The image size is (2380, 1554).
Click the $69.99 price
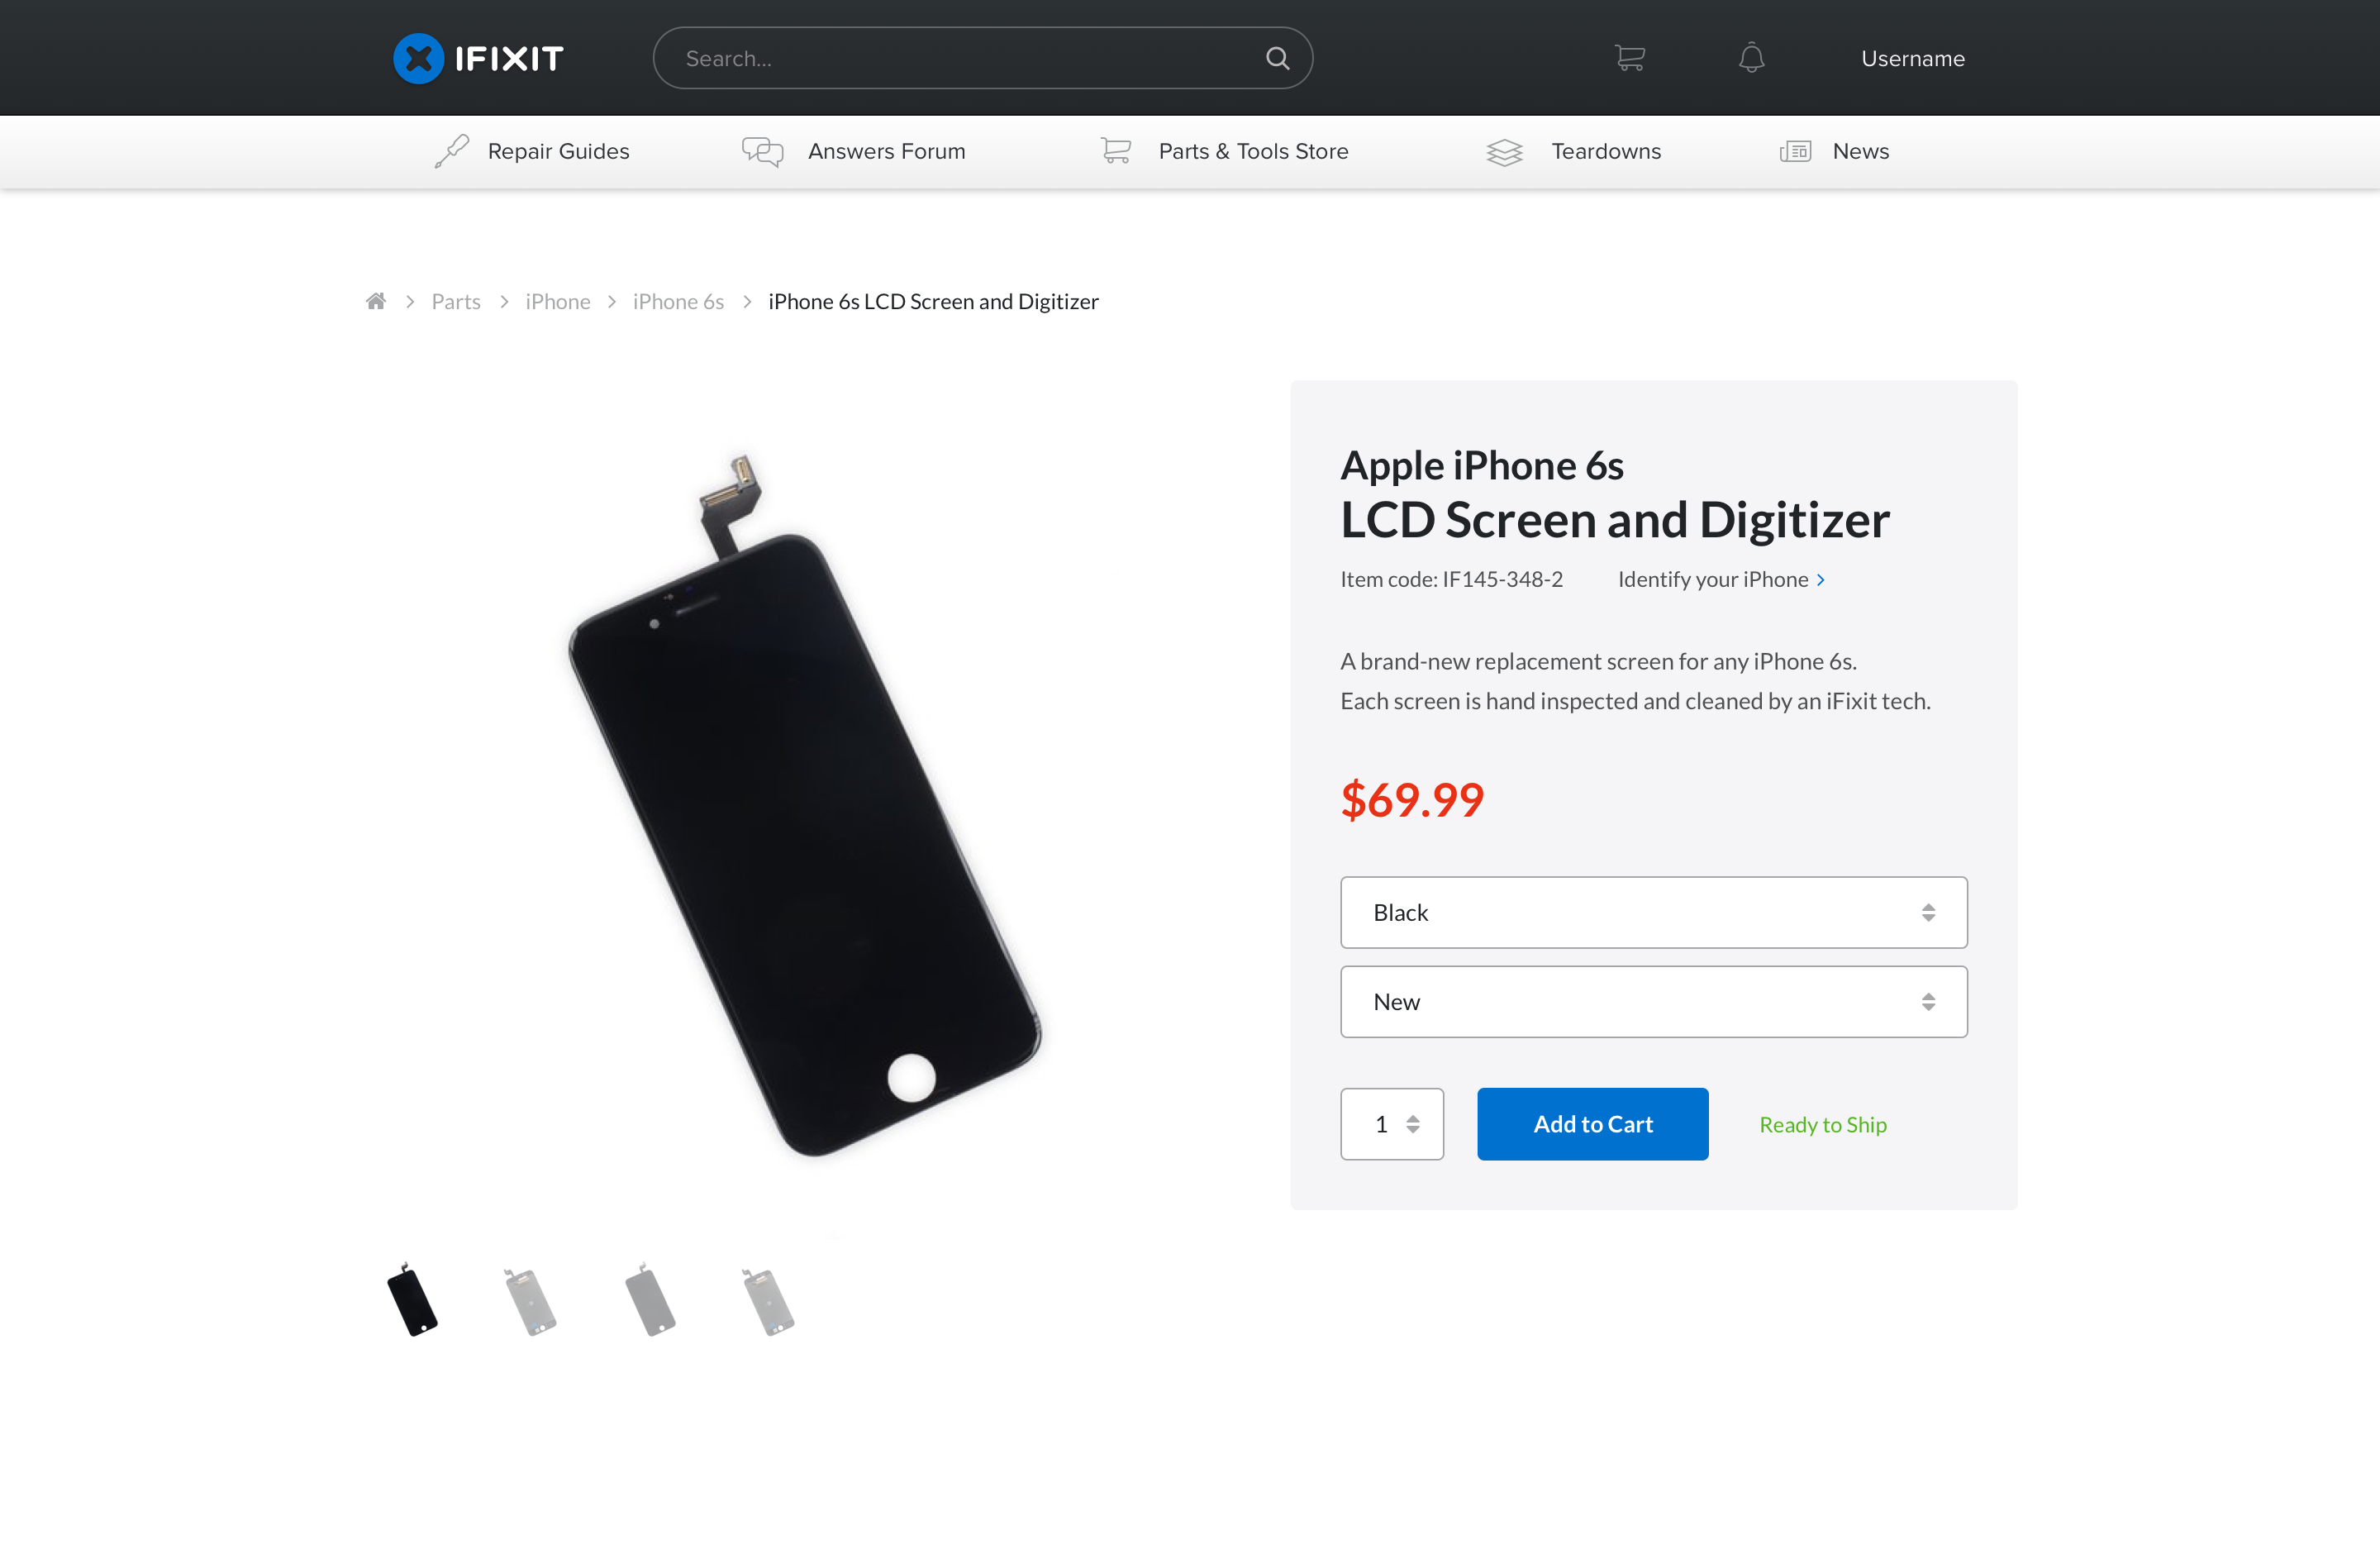tap(1412, 799)
